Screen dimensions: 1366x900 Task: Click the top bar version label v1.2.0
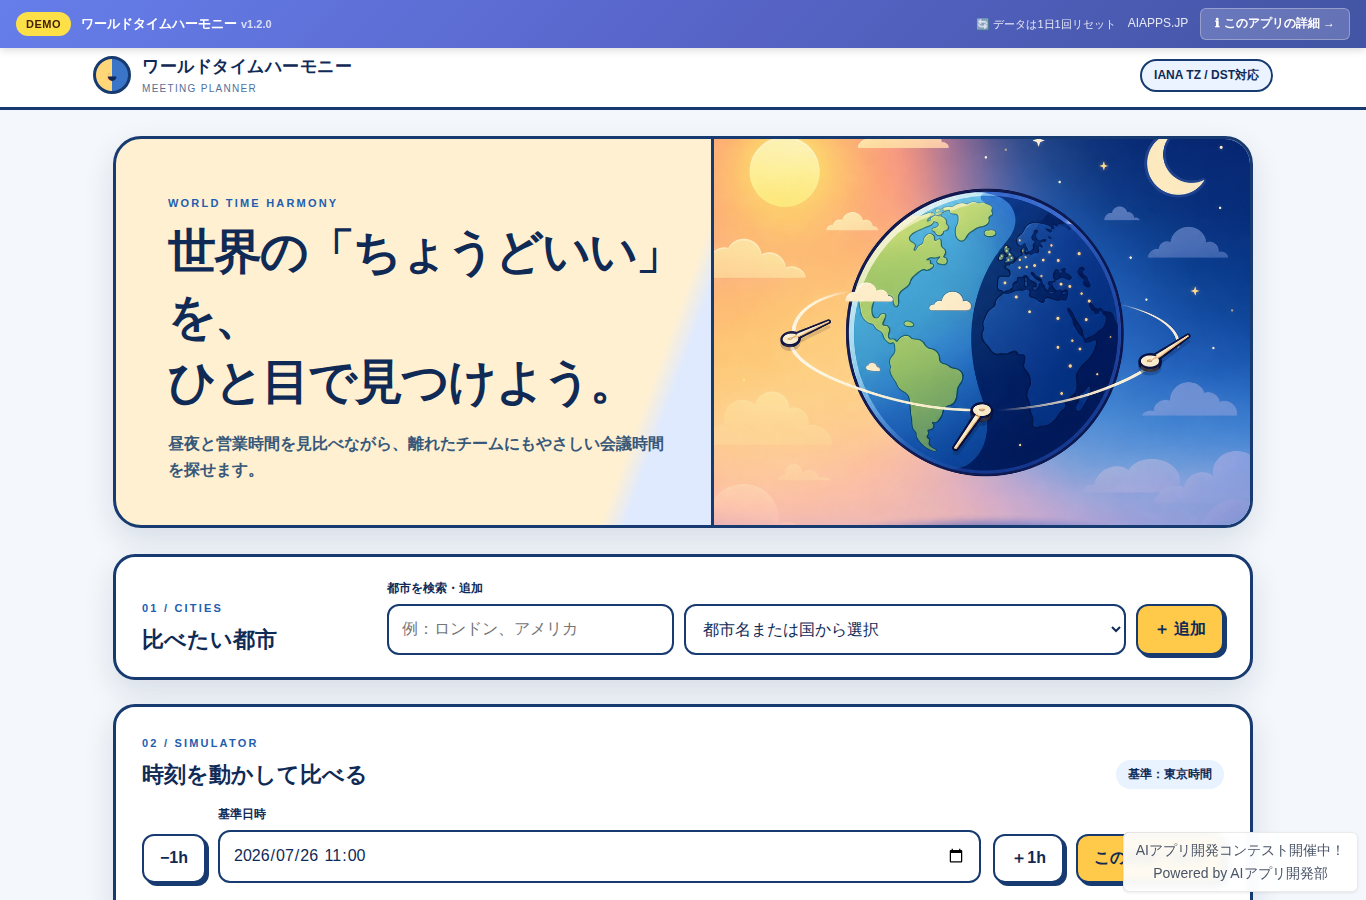pyautogui.click(x=256, y=24)
